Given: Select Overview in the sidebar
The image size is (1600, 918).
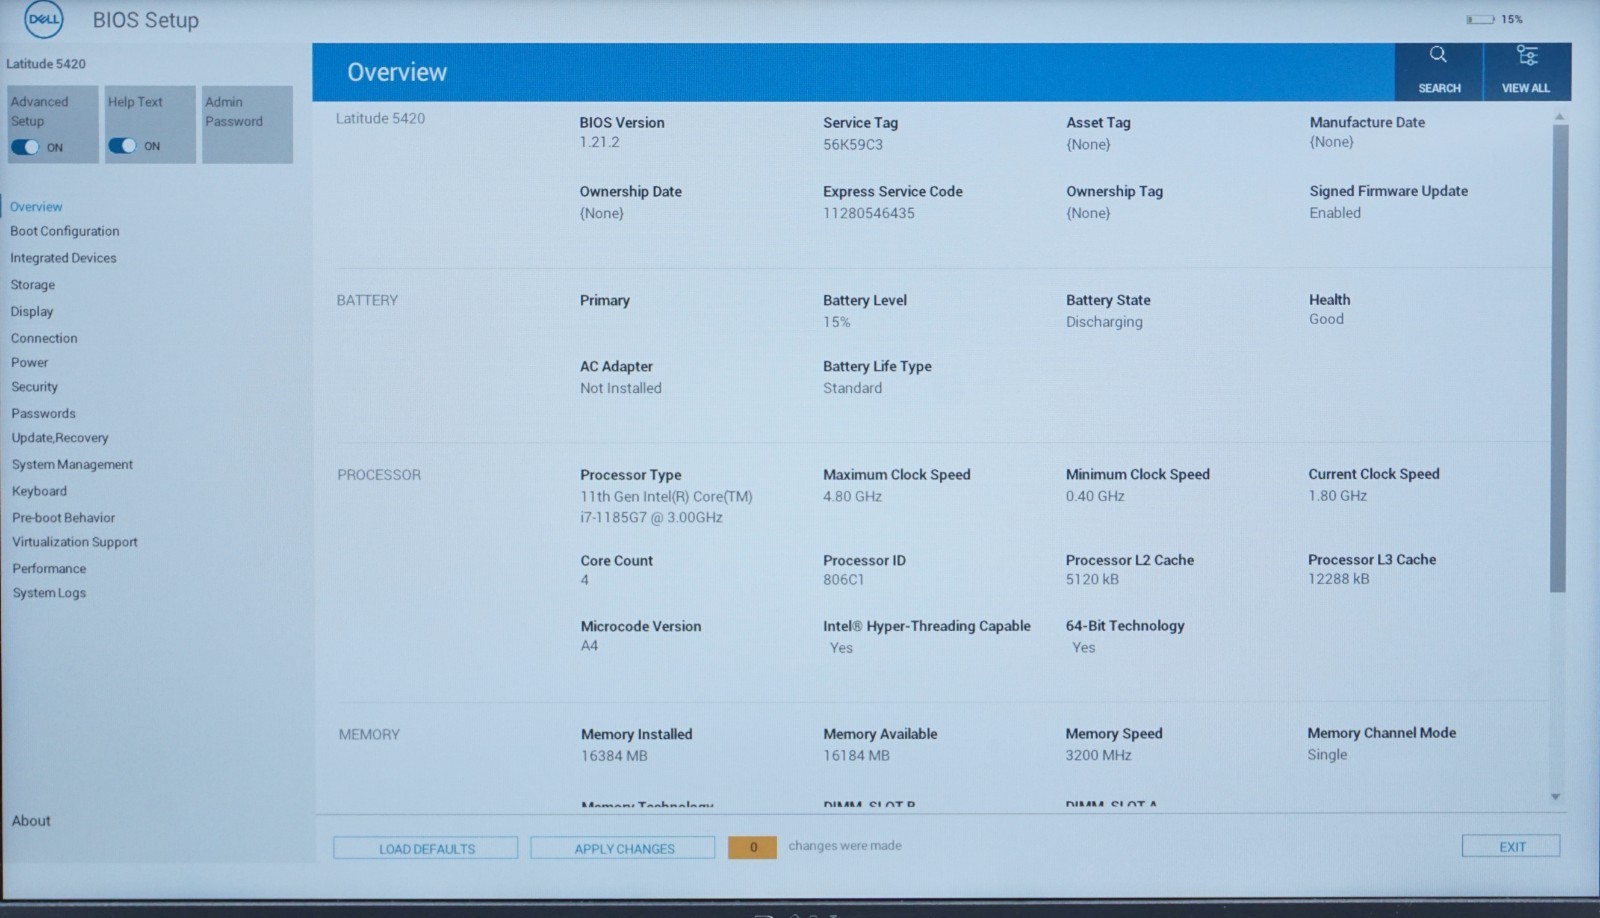Looking at the screenshot, I should (36, 207).
